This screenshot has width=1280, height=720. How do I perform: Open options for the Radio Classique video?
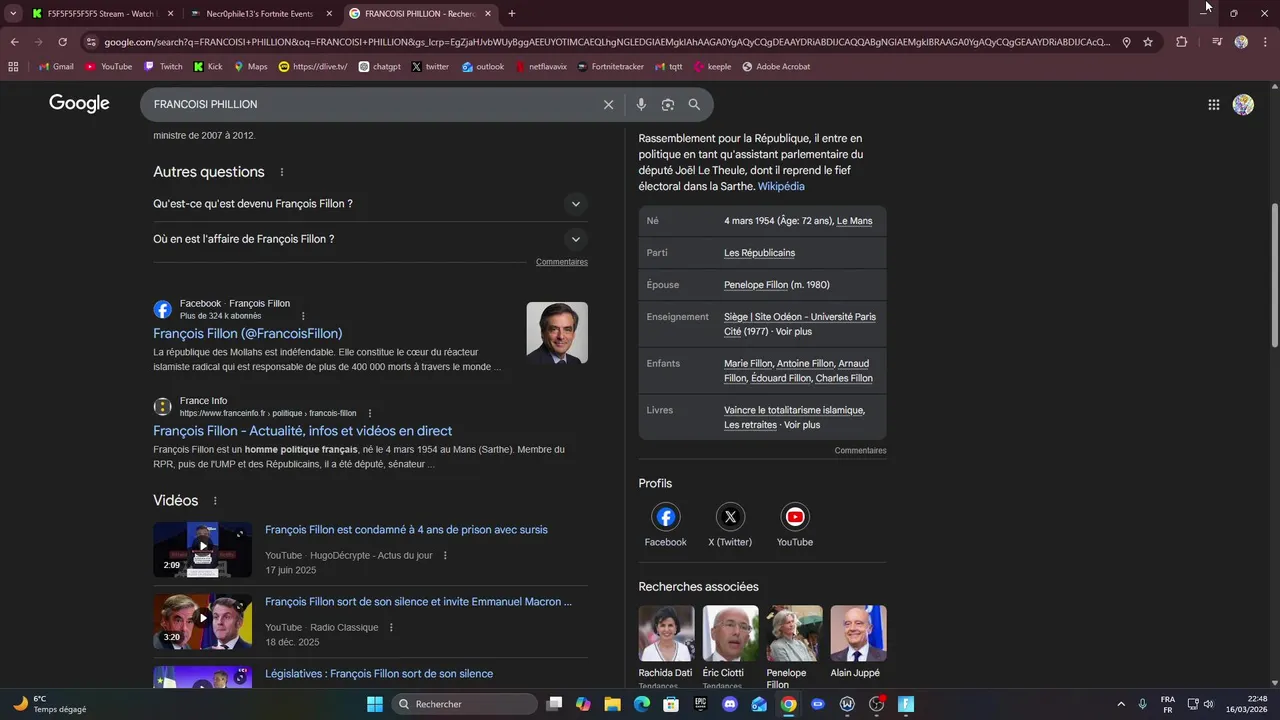click(391, 628)
